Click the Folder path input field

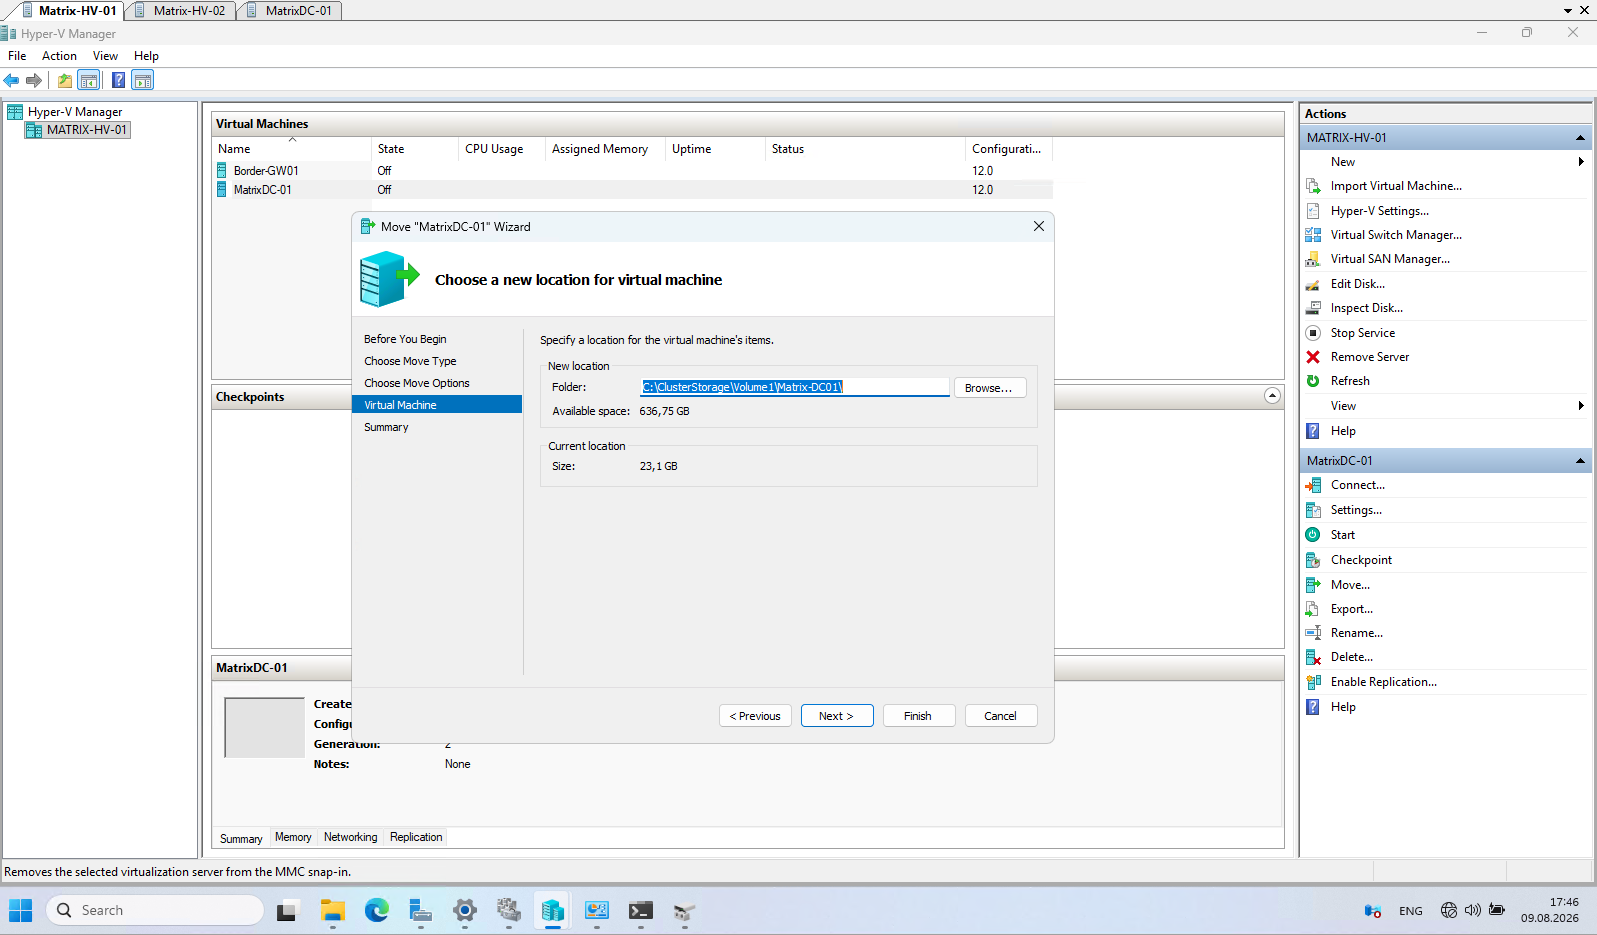794,387
